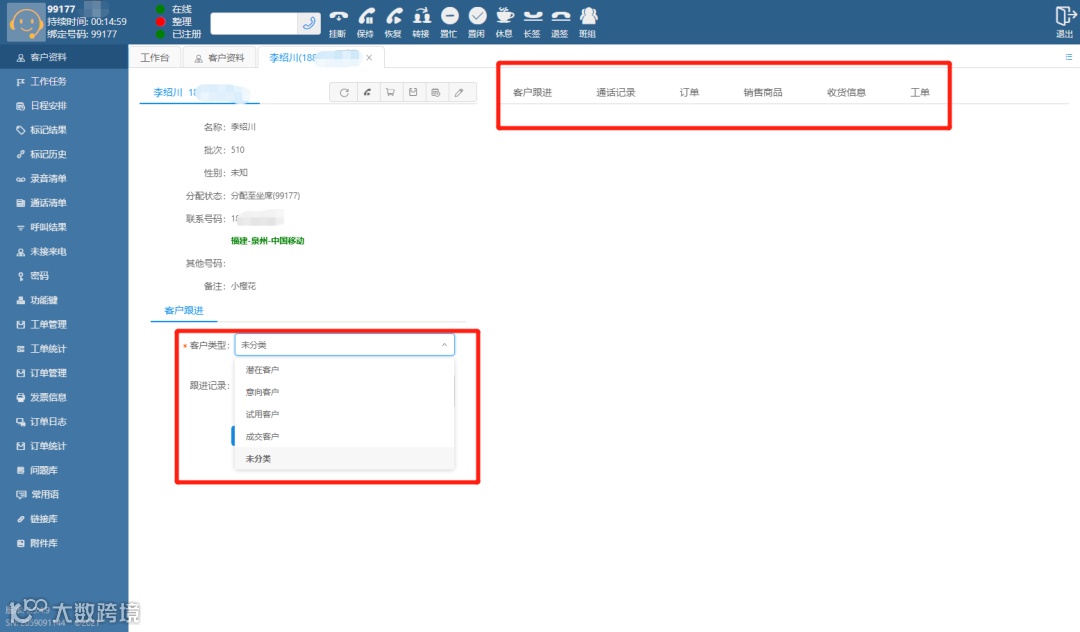Open 链接库 in the sidebar
This screenshot has height=632, width=1080.
coord(64,518)
